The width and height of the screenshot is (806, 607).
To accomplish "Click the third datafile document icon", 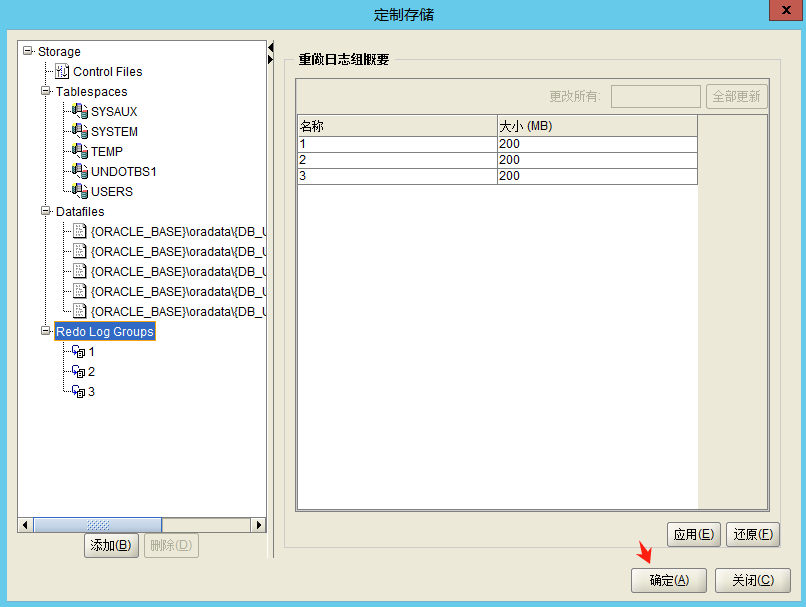I will [79, 271].
